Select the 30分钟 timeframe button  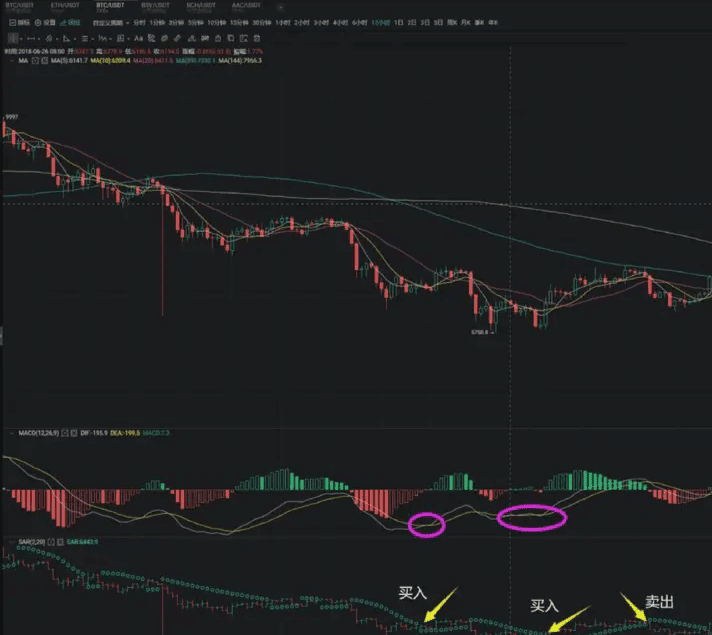(x=262, y=23)
